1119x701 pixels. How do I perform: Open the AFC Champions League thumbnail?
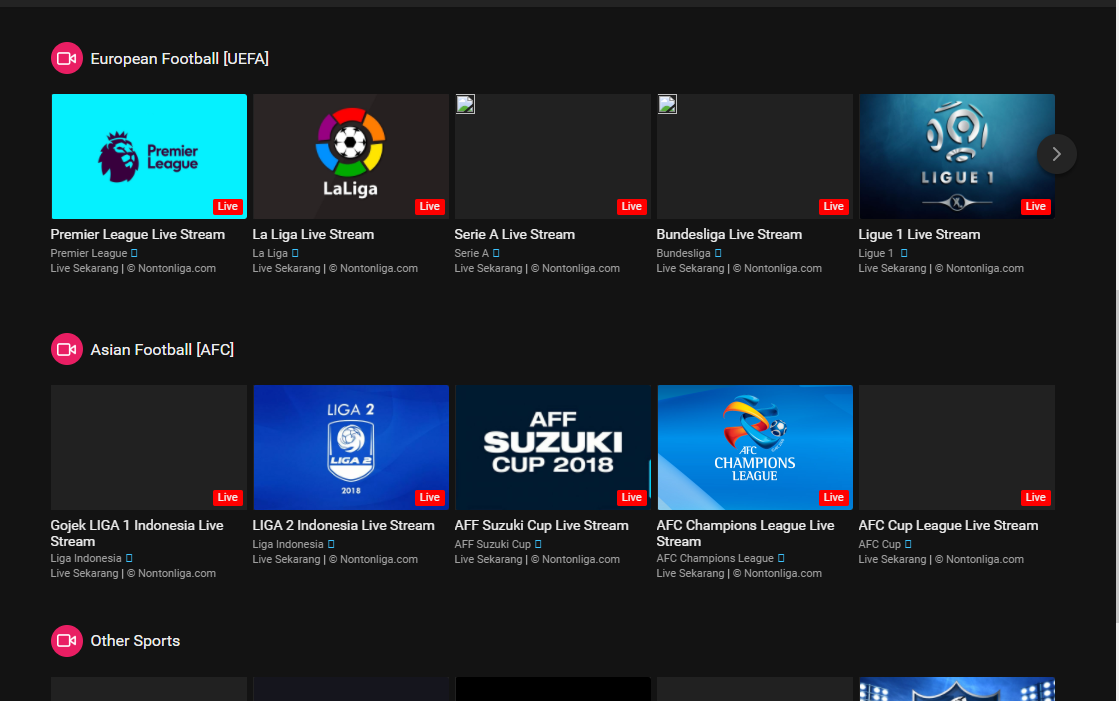click(754, 447)
